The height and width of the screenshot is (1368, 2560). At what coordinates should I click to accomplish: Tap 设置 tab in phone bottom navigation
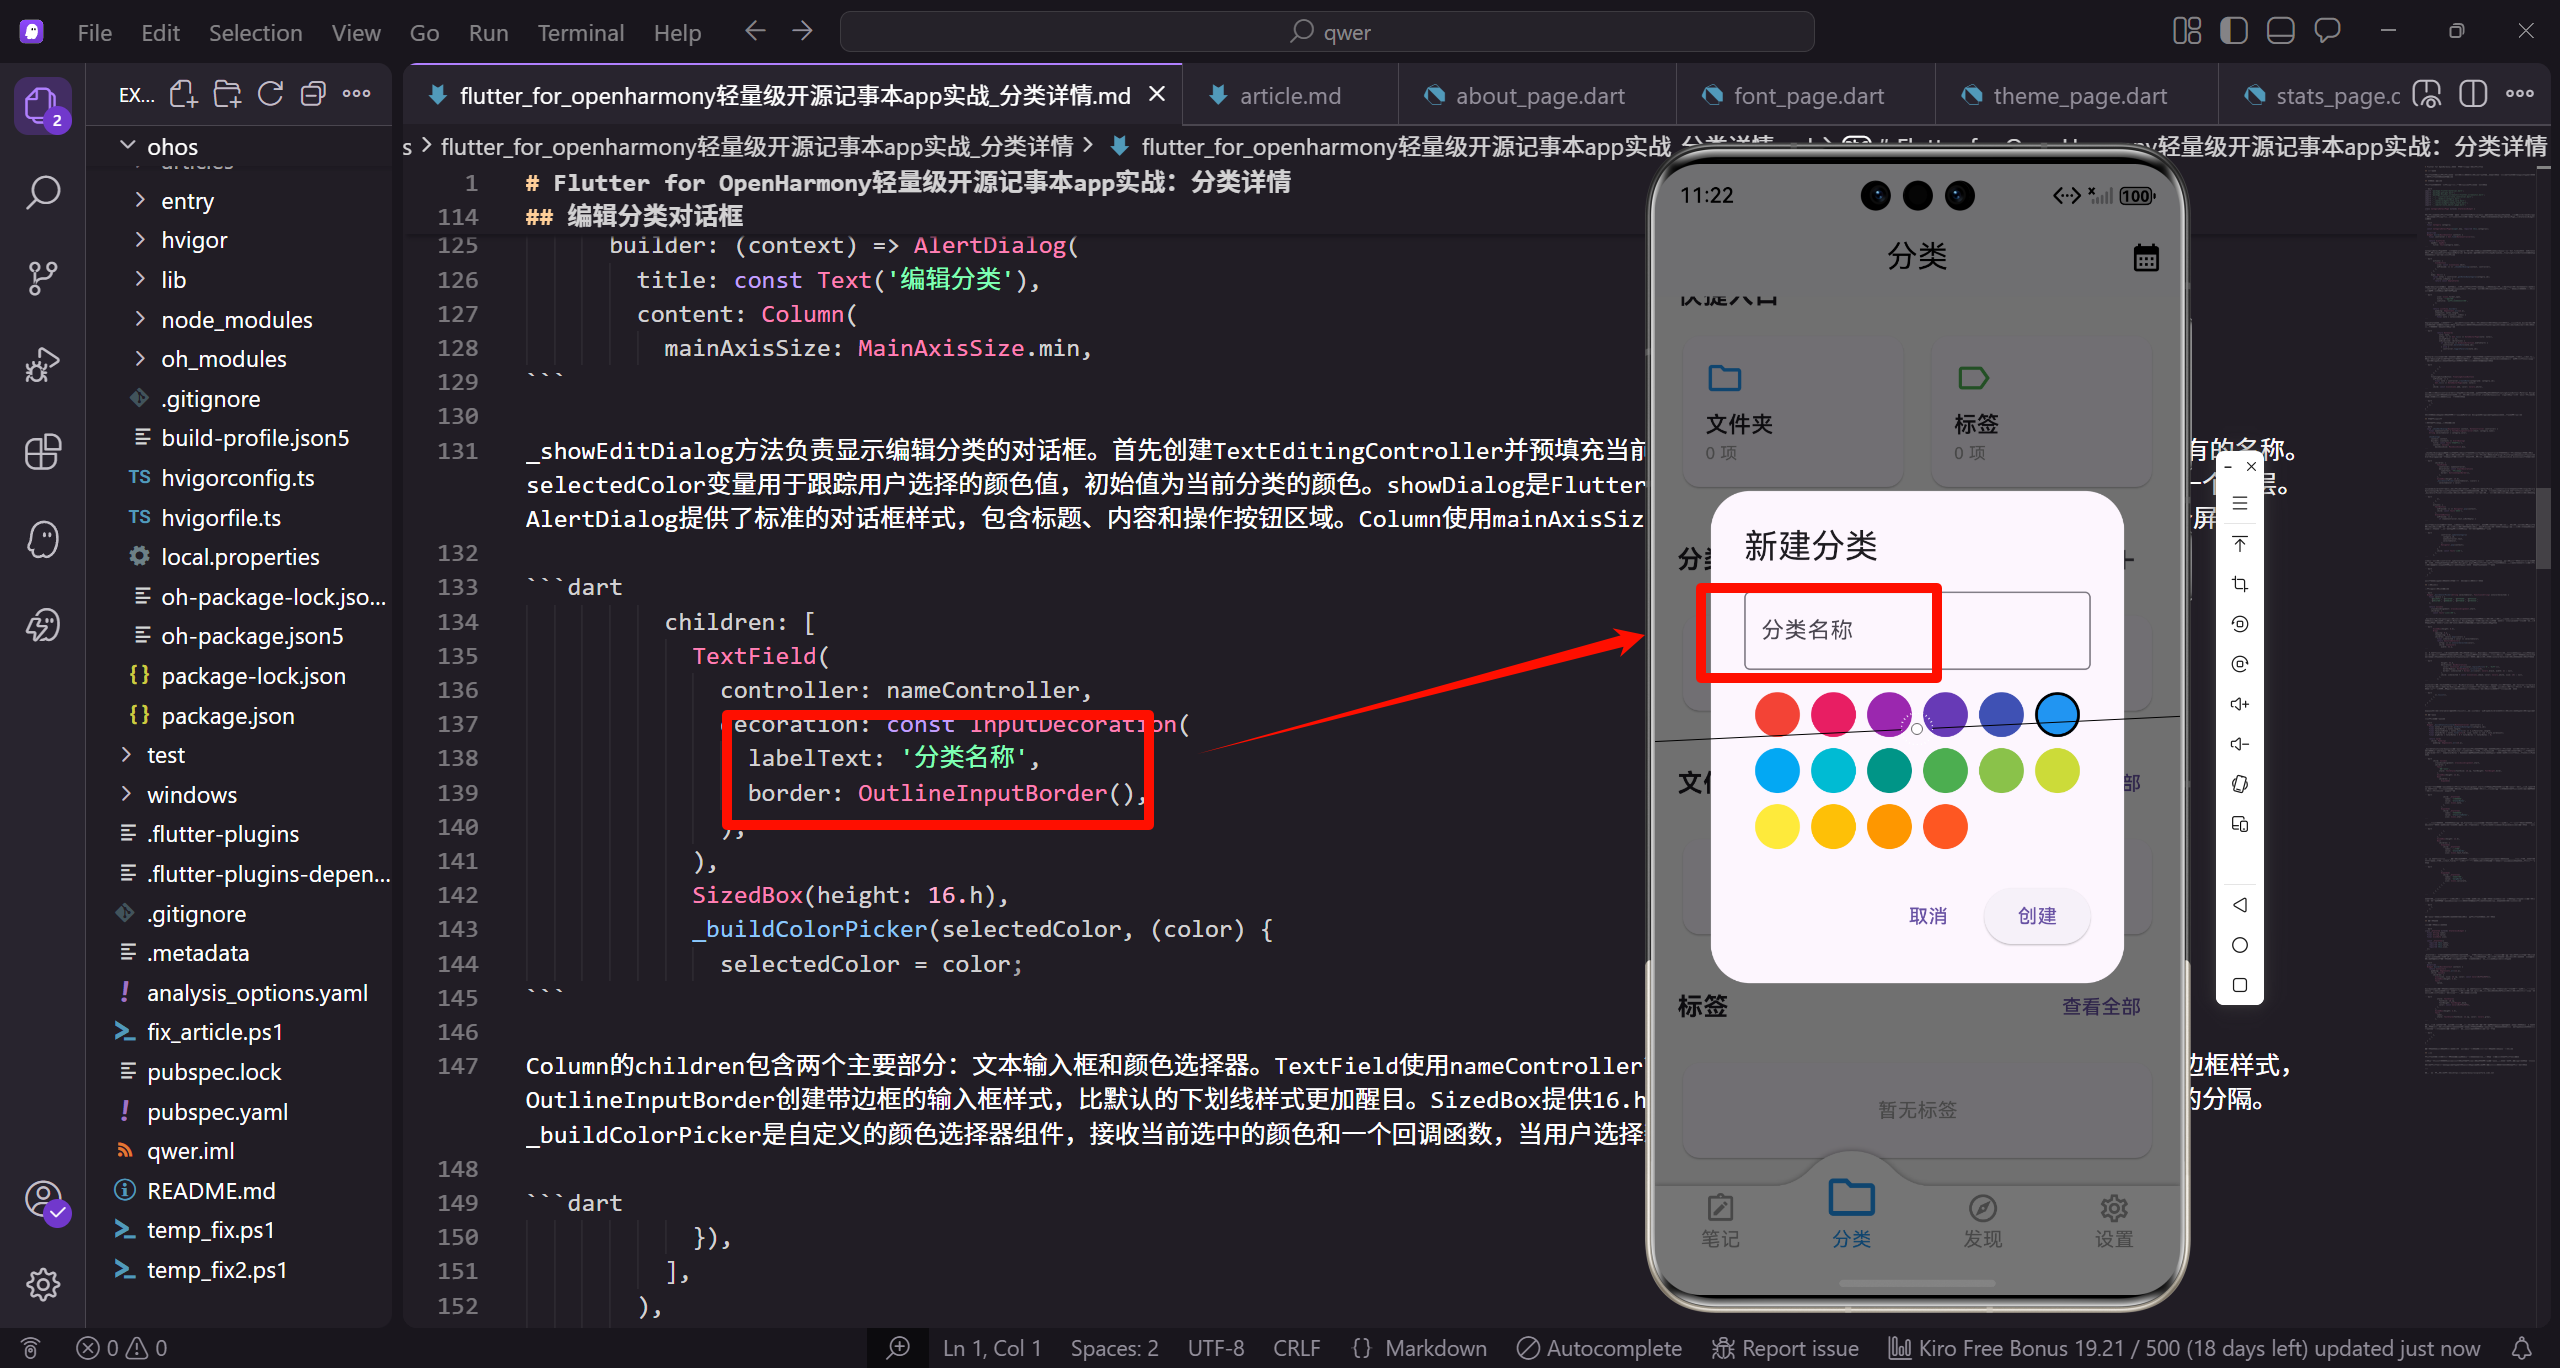point(2114,1221)
